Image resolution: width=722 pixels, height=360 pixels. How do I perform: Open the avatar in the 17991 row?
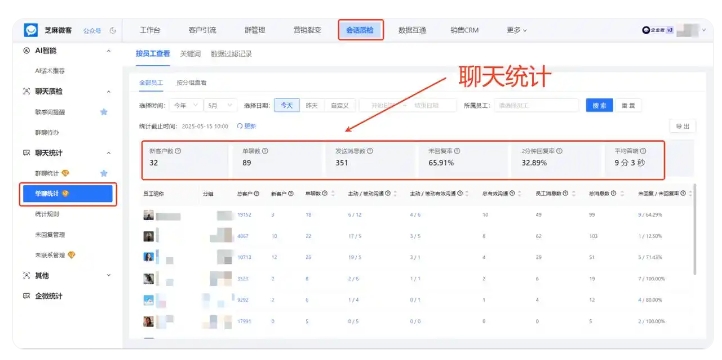click(x=148, y=321)
